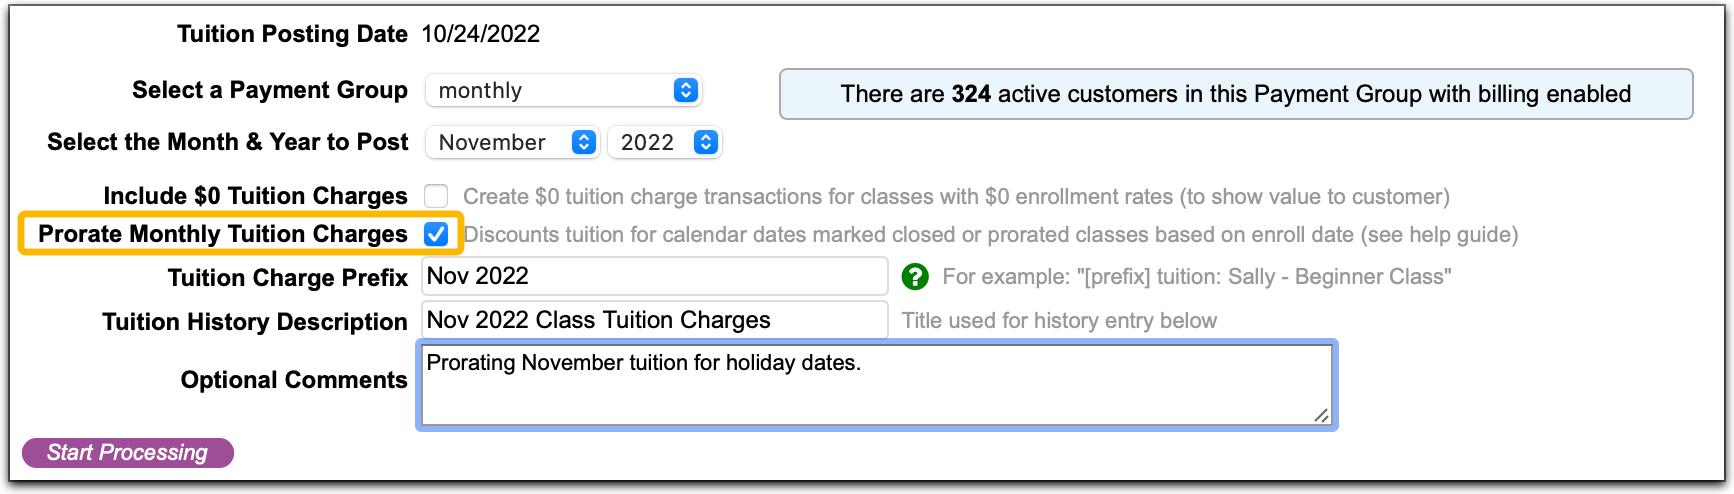1734x494 pixels.
Task: Open the 2022 year dropdown
Action: coord(664,143)
